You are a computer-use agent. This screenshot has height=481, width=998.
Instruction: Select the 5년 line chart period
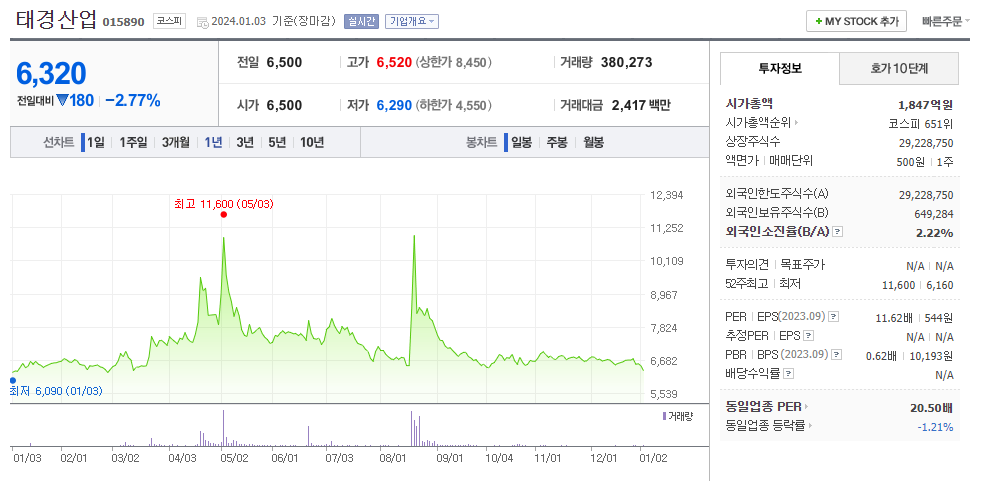pyautogui.click(x=277, y=143)
